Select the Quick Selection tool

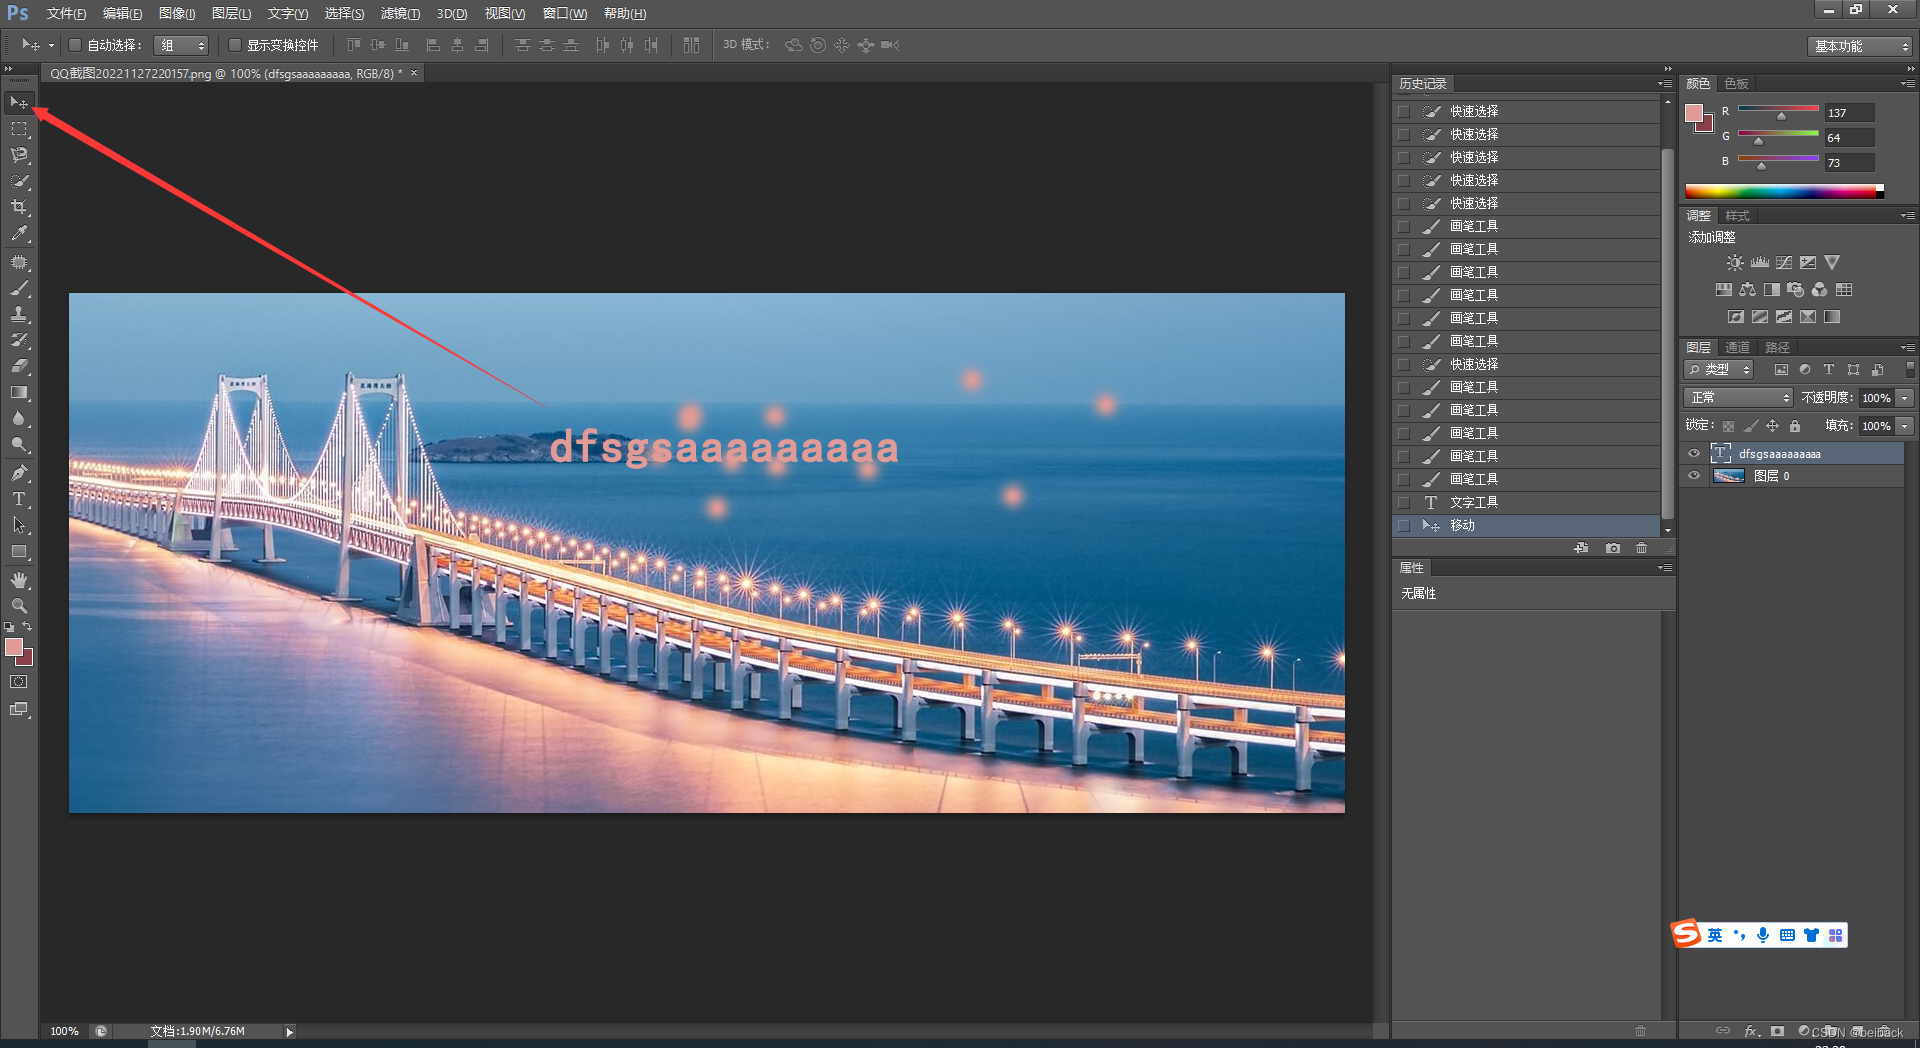pyautogui.click(x=19, y=181)
